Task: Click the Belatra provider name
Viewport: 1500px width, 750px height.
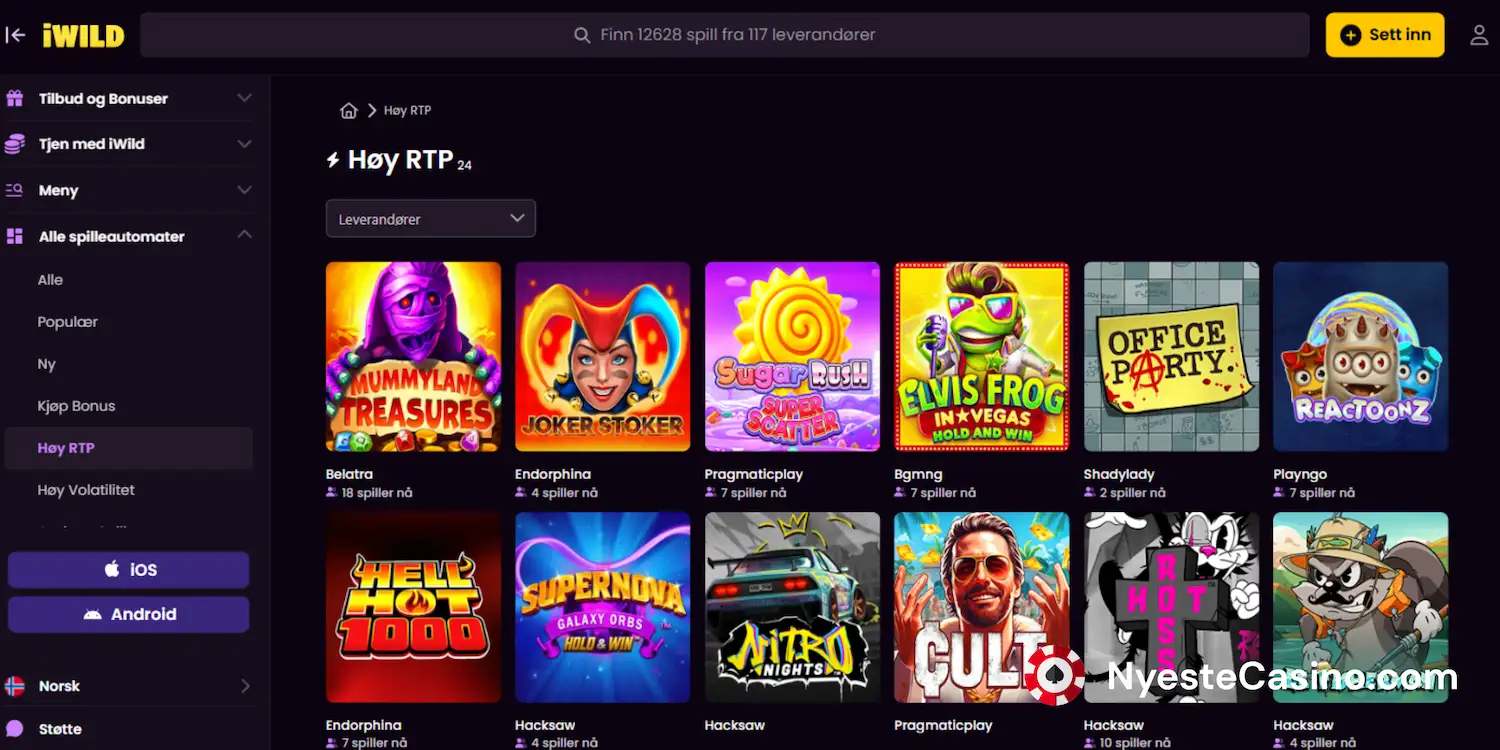Action: [x=349, y=474]
